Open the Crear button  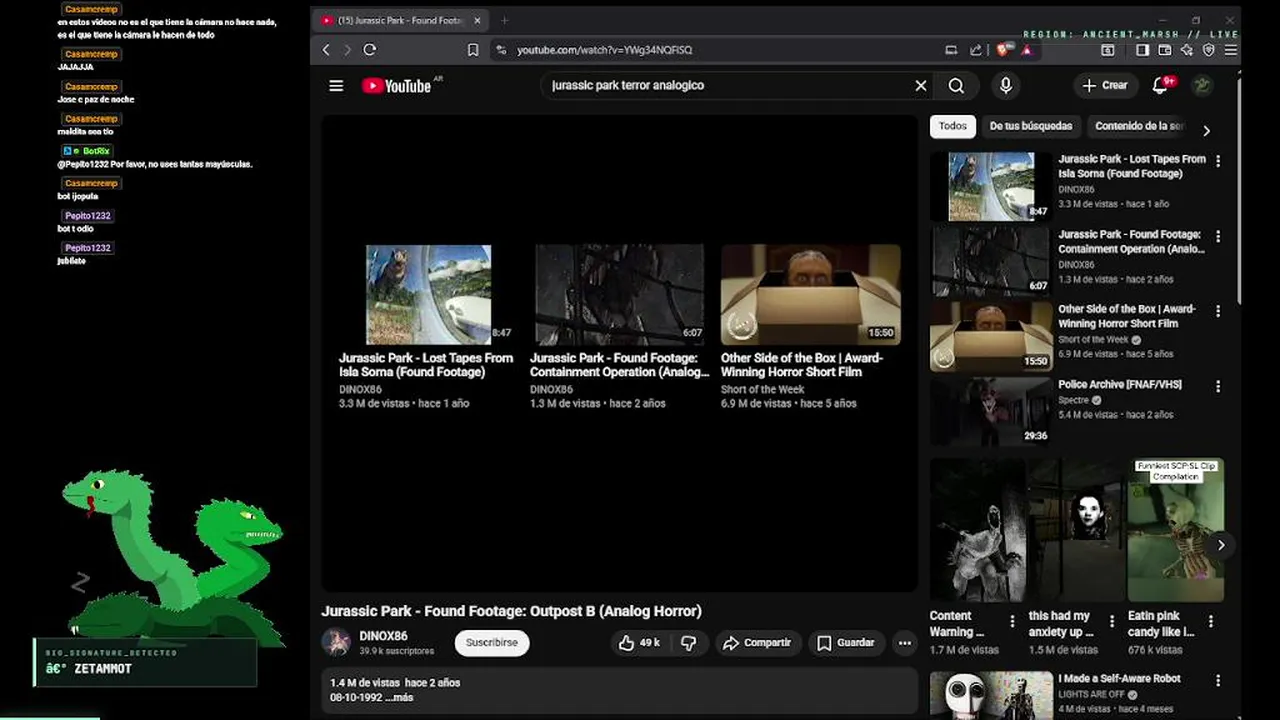1105,86
